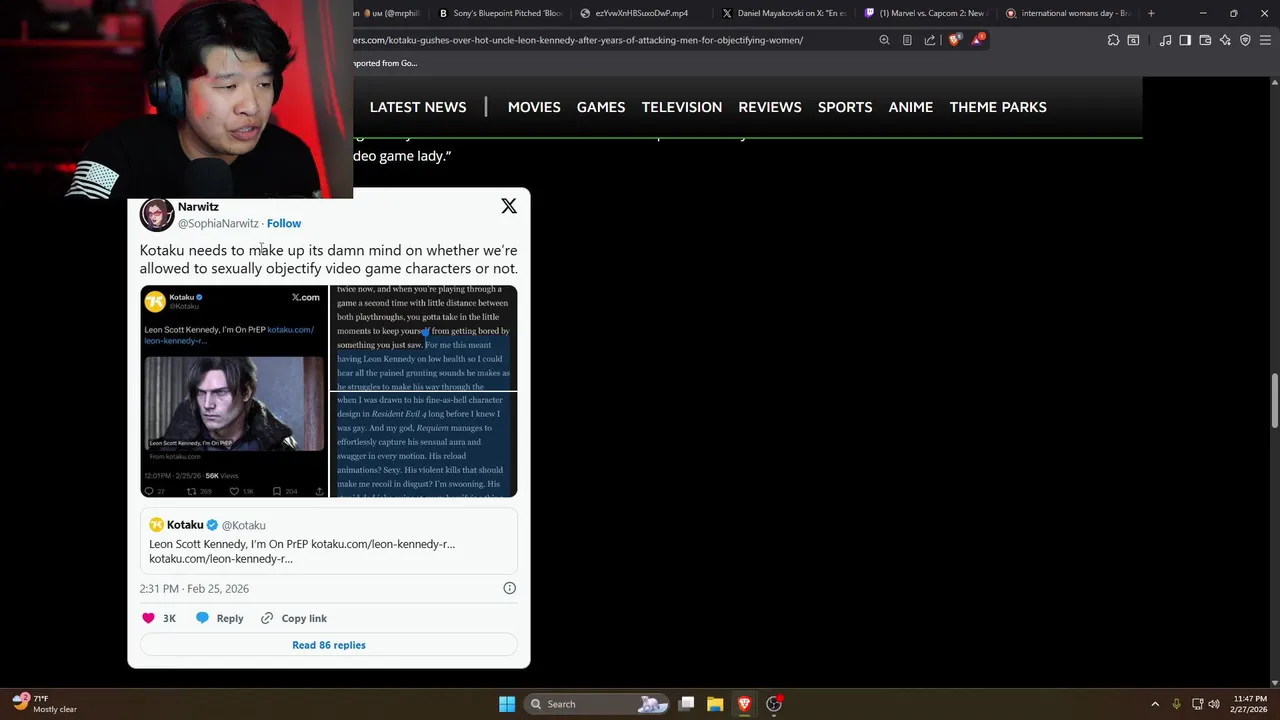This screenshot has height=720, width=1280.
Task: Close the embedded tweet via X logo
Action: pyautogui.click(x=509, y=206)
